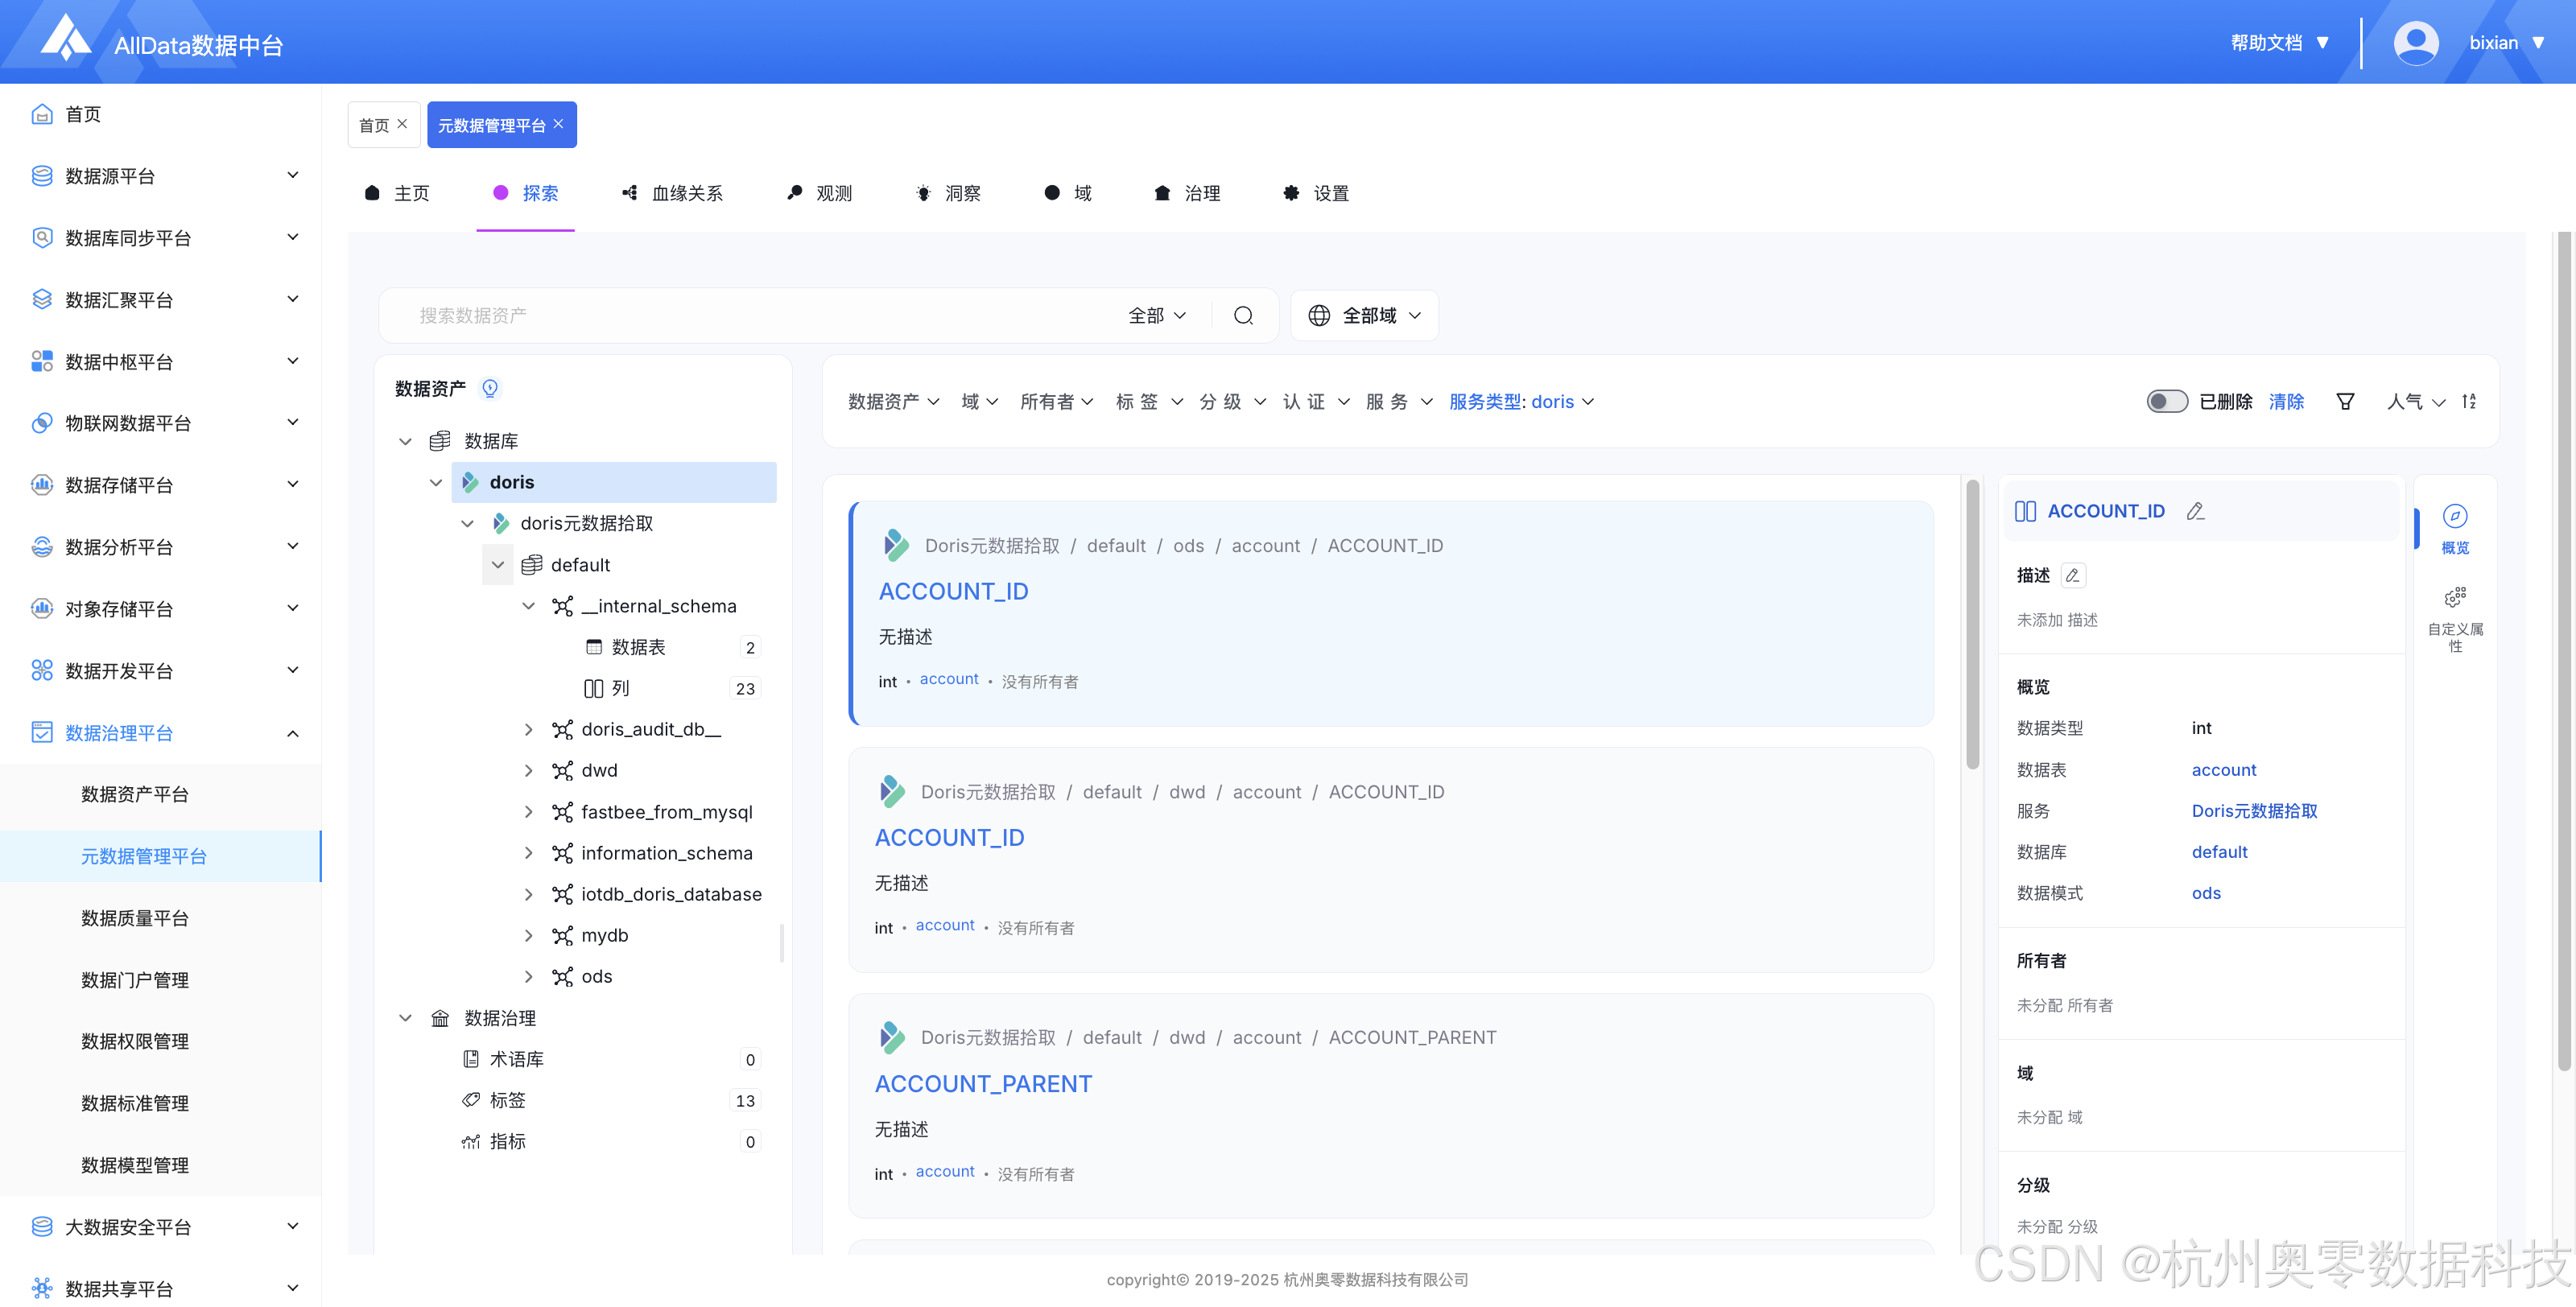
Task: Click the clear filters link
Action: (2286, 401)
